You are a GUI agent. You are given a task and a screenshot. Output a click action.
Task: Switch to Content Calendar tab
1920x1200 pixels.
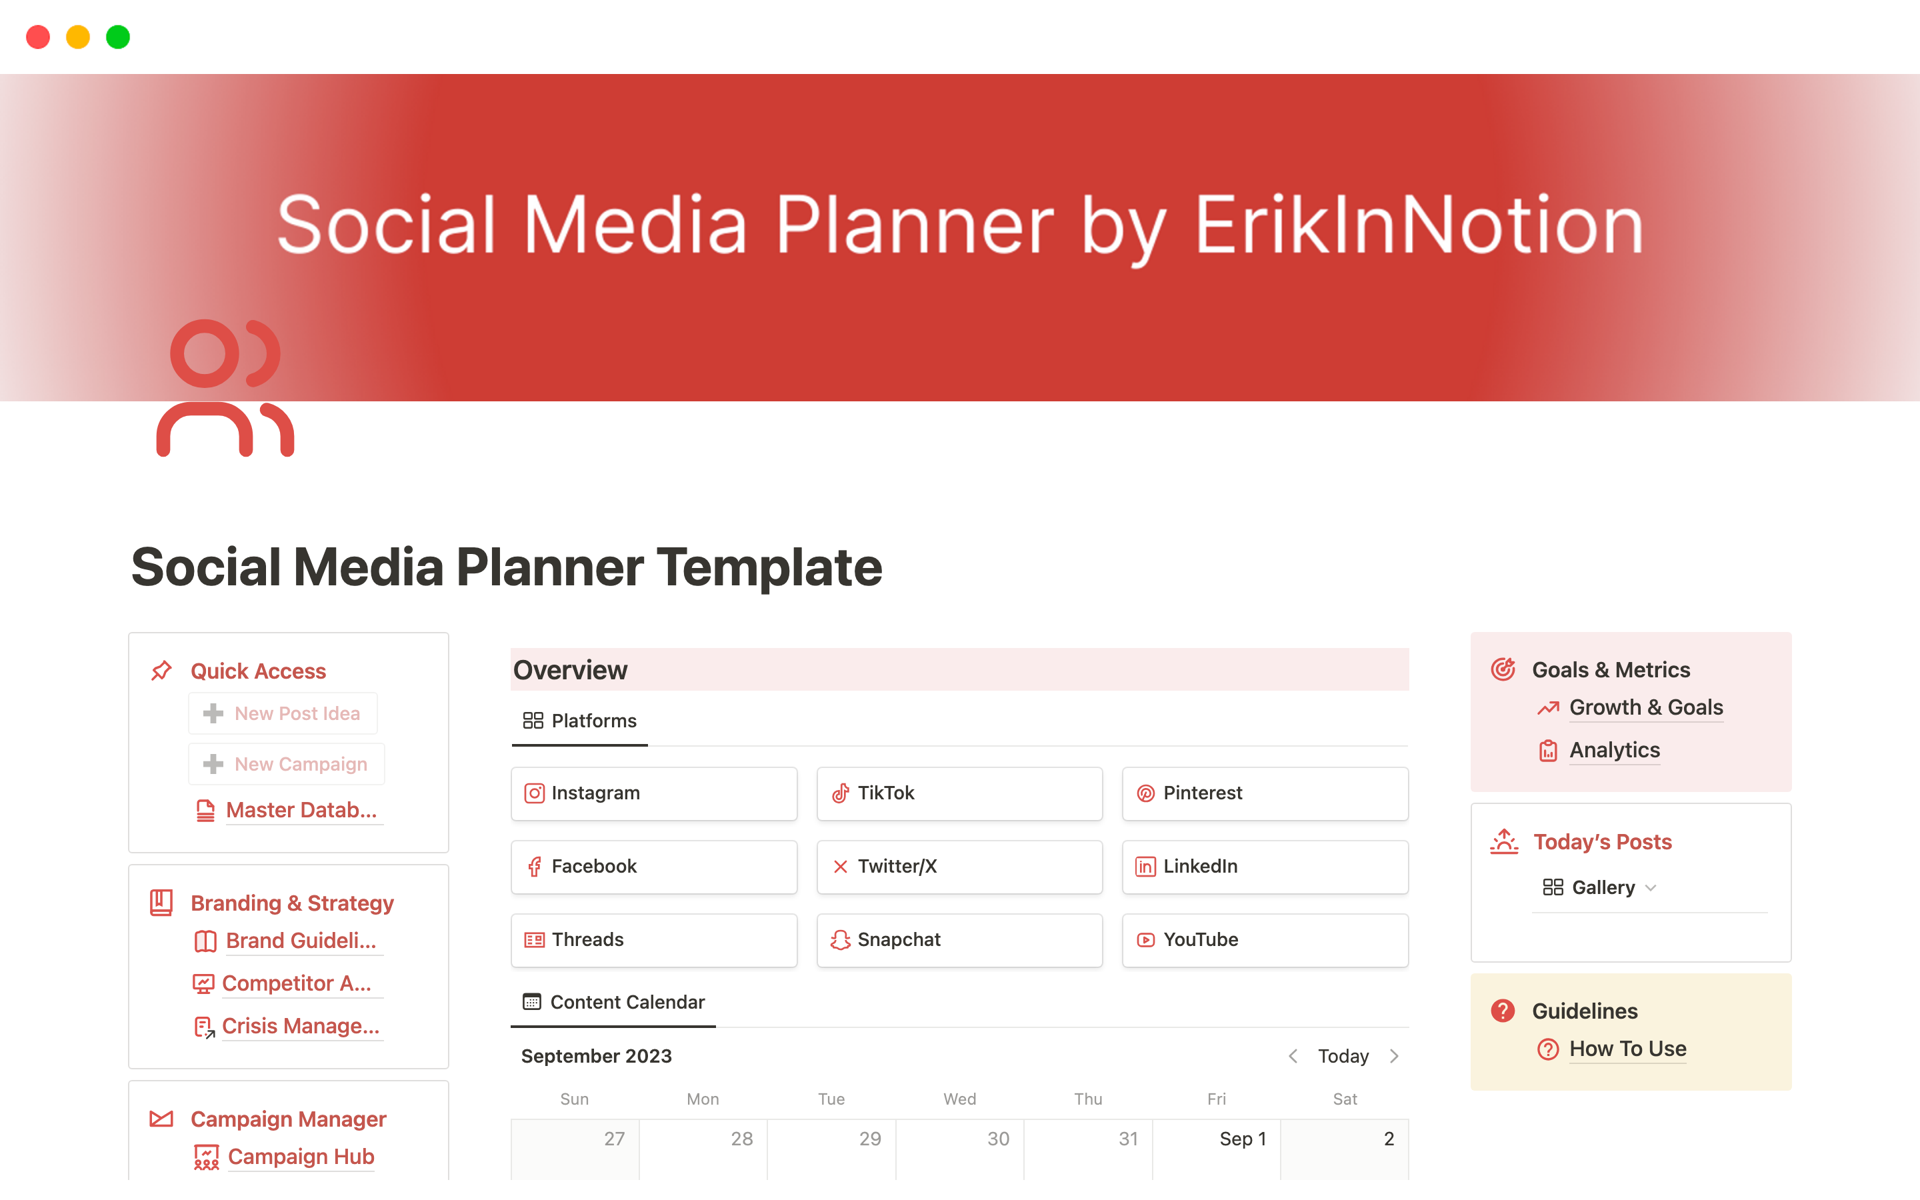tap(614, 1001)
